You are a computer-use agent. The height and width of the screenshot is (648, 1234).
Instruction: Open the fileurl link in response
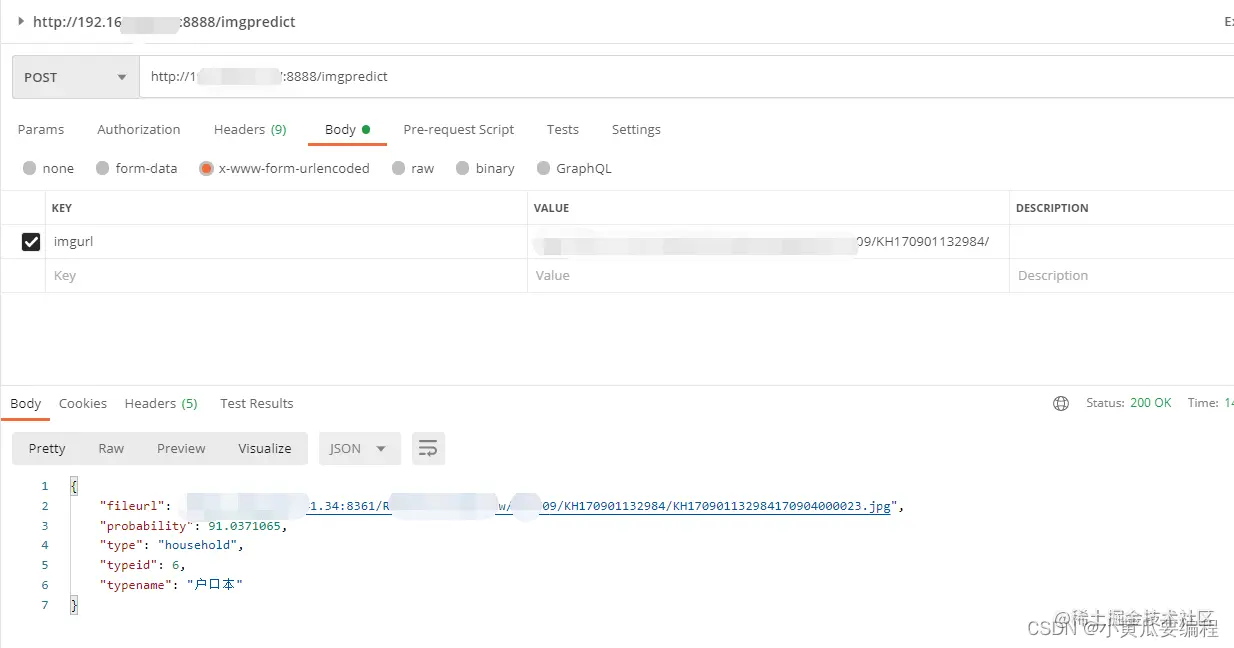tap(538, 507)
